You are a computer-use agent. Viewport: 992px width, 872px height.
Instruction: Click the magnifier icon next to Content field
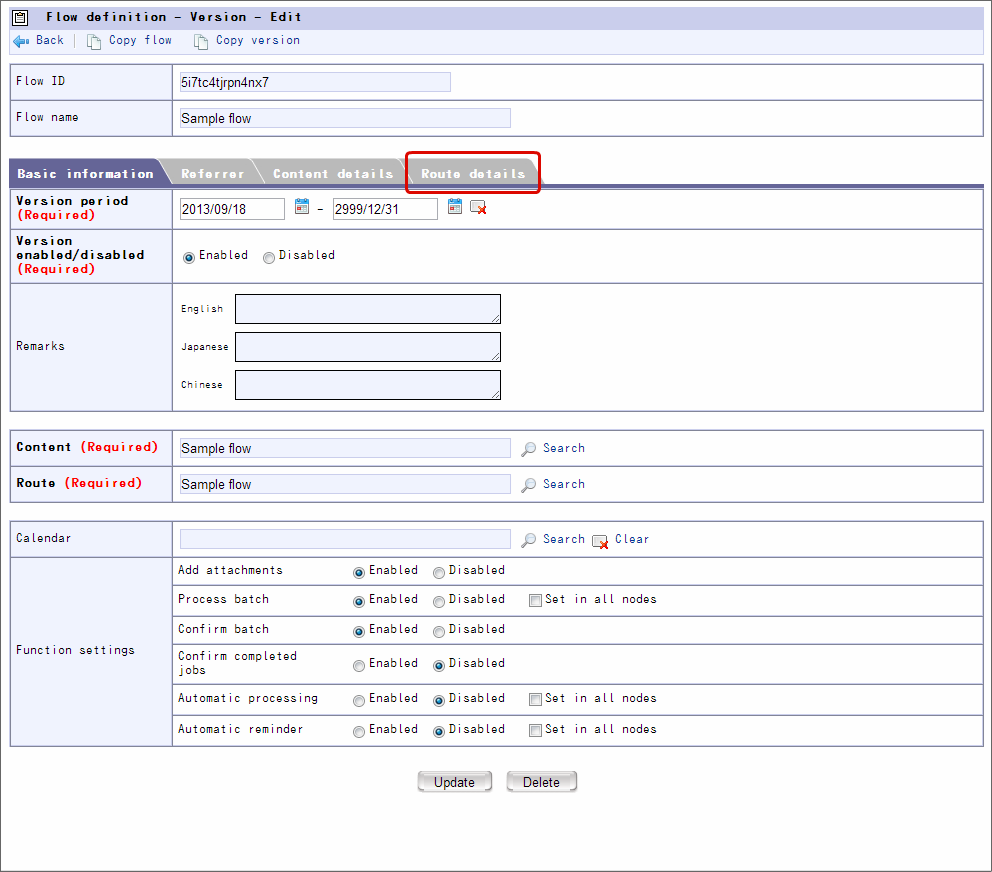[x=528, y=449]
